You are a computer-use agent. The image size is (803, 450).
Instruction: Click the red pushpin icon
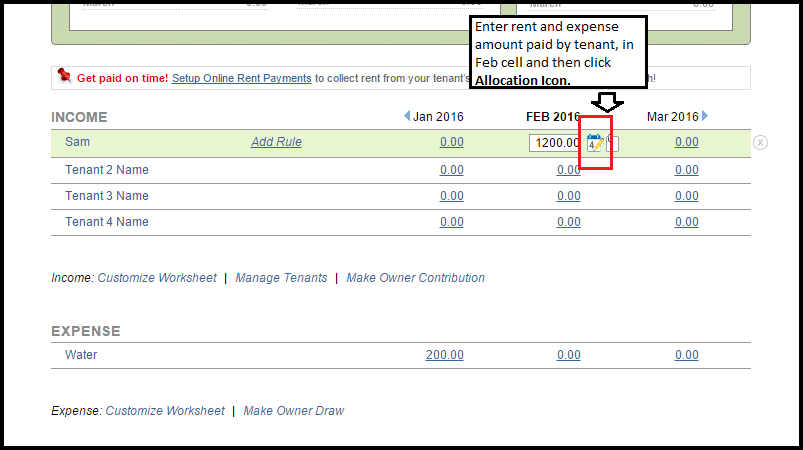(64, 76)
